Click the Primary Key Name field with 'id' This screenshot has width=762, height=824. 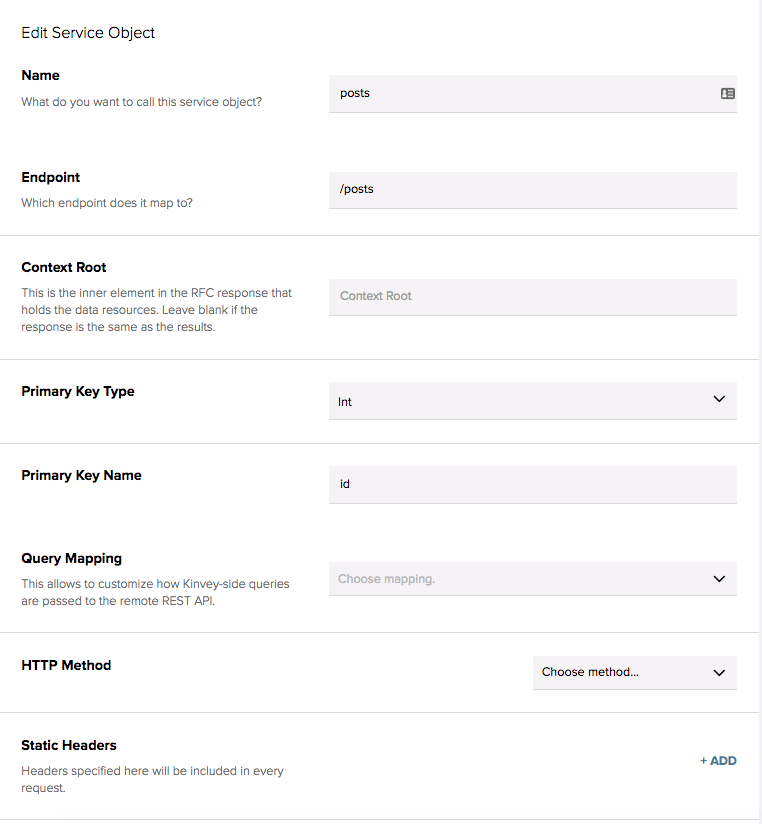(532, 484)
